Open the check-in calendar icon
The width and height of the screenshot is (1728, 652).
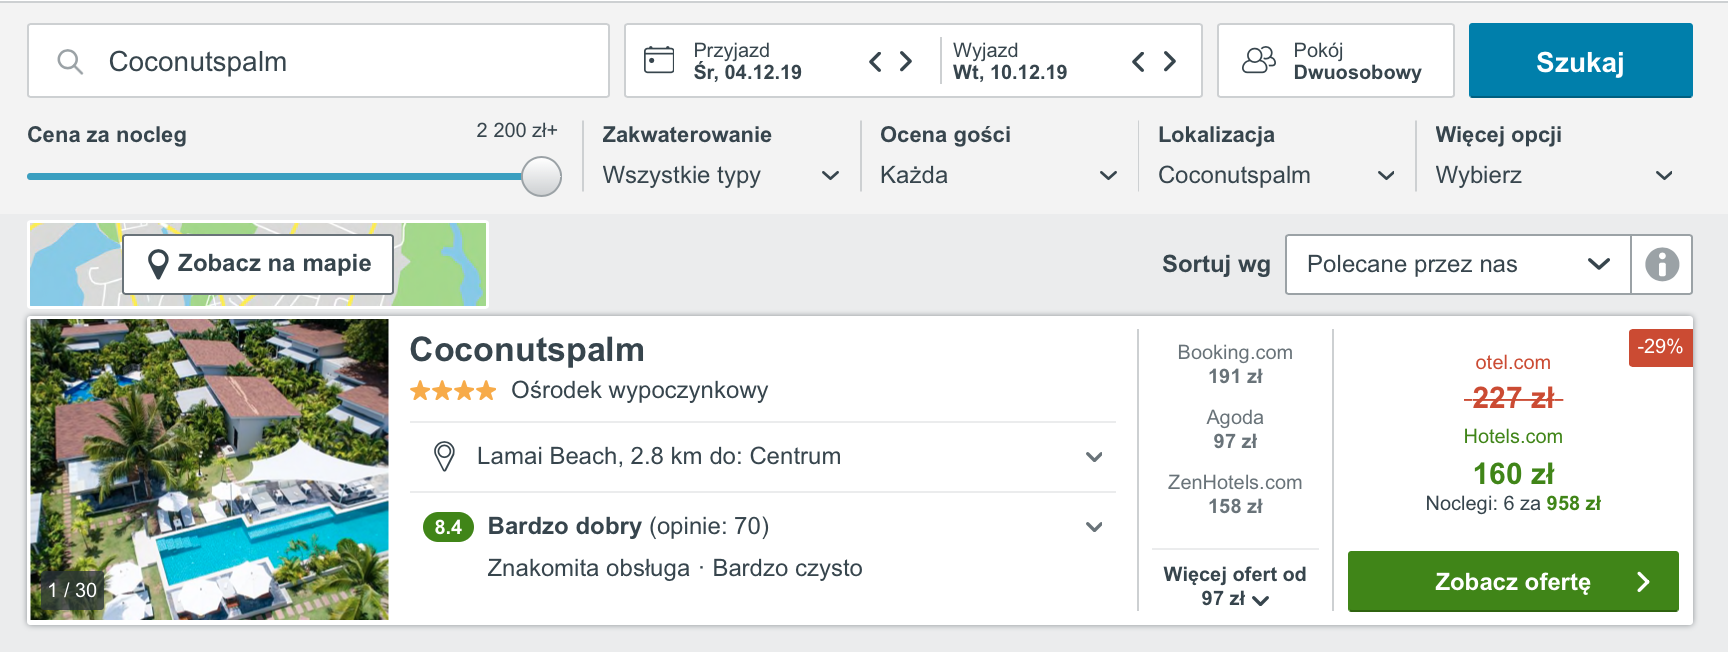[659, 60]
